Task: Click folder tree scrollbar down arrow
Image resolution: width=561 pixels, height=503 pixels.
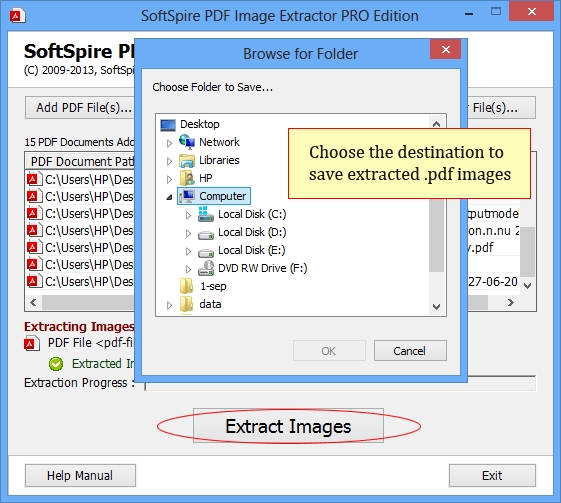Action: [436, 307]
